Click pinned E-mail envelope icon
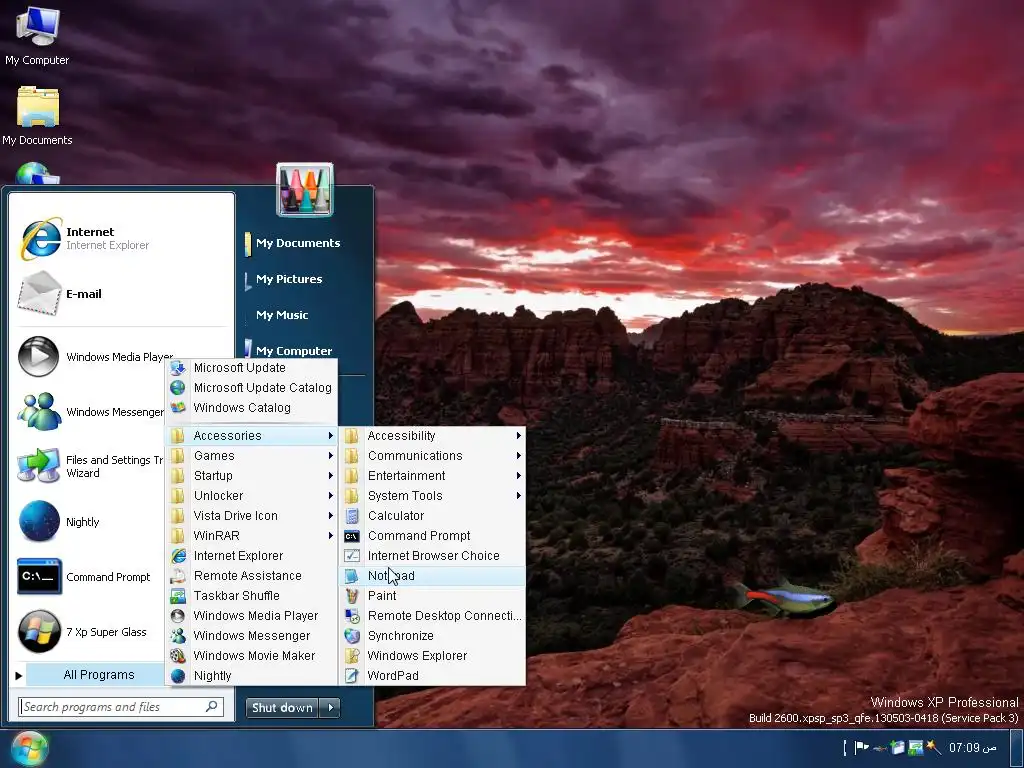1024x768 pixels. click(39, 293)
